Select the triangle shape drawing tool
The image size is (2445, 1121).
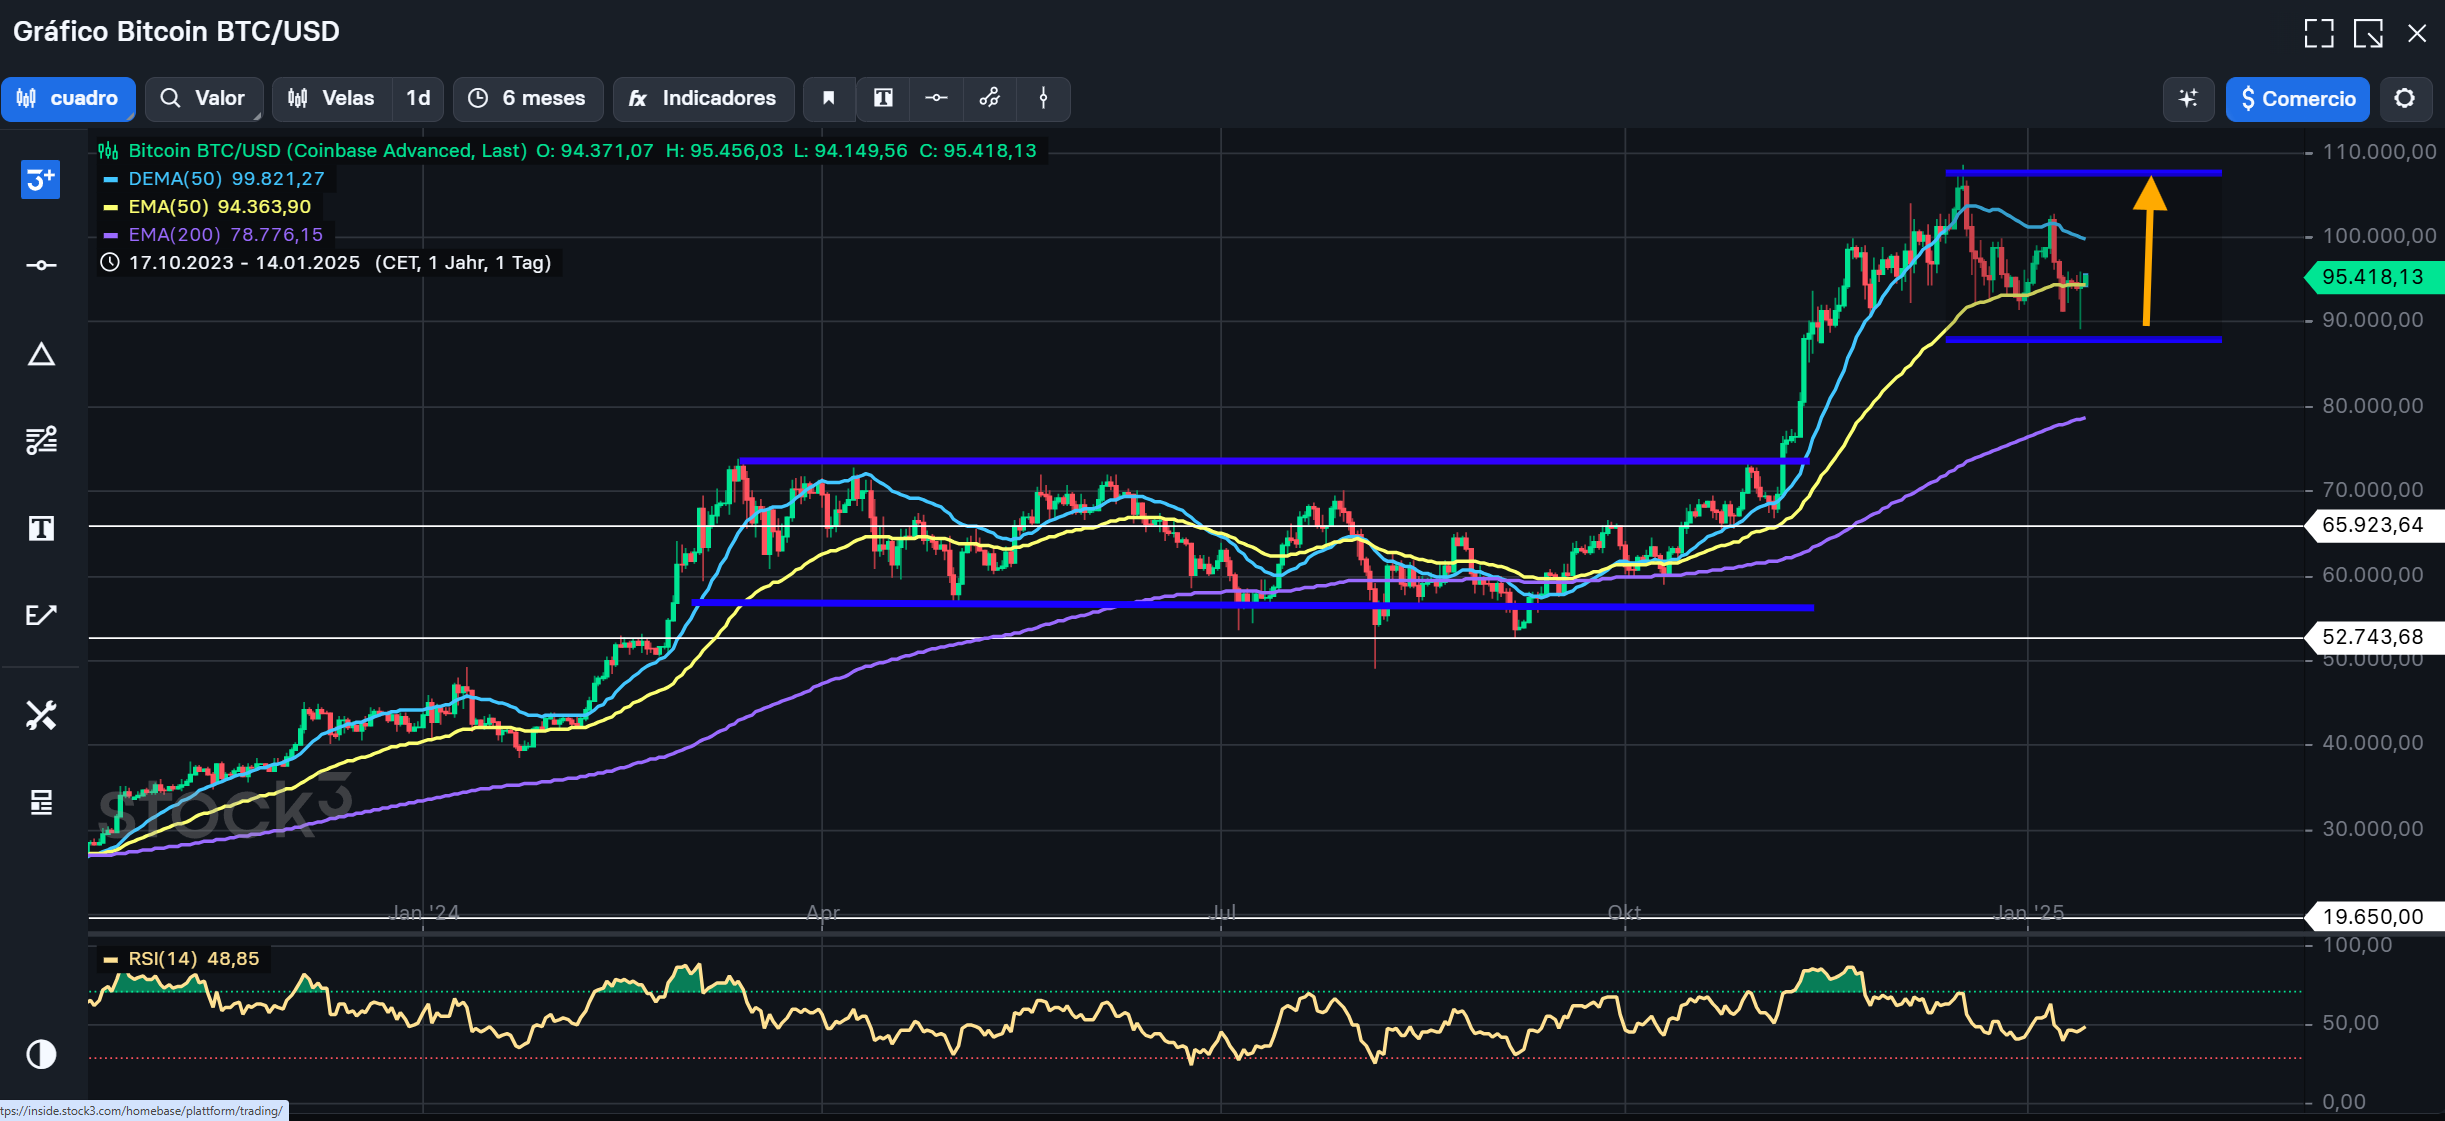coord(41,355)
